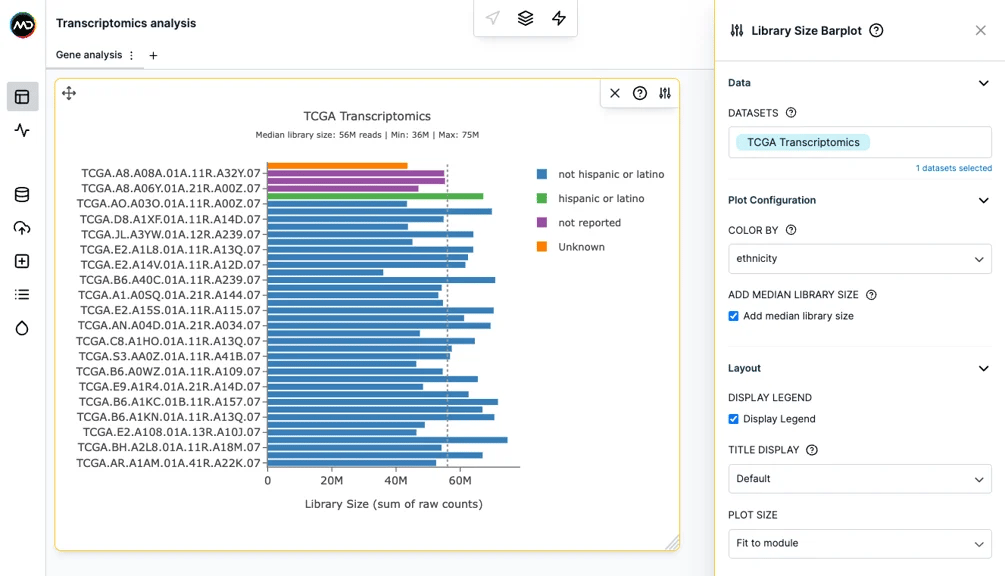Add a new tab with plus button
1005x576 pixels.
coord(153,56)
